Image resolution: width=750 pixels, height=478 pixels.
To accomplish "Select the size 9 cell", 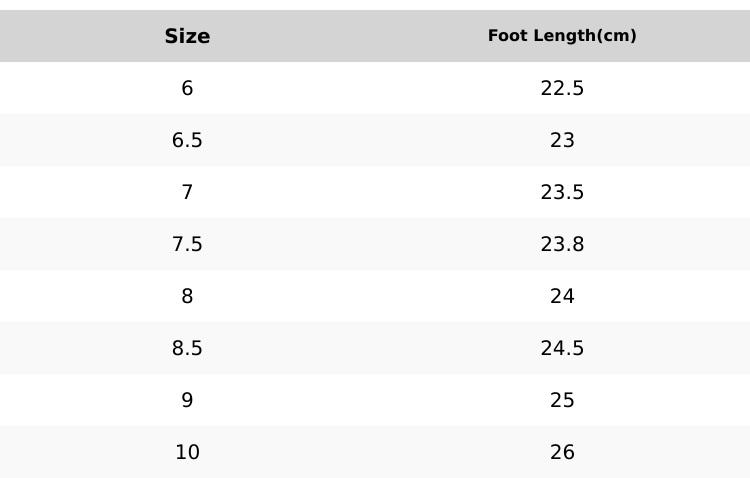I will point(187,400).
